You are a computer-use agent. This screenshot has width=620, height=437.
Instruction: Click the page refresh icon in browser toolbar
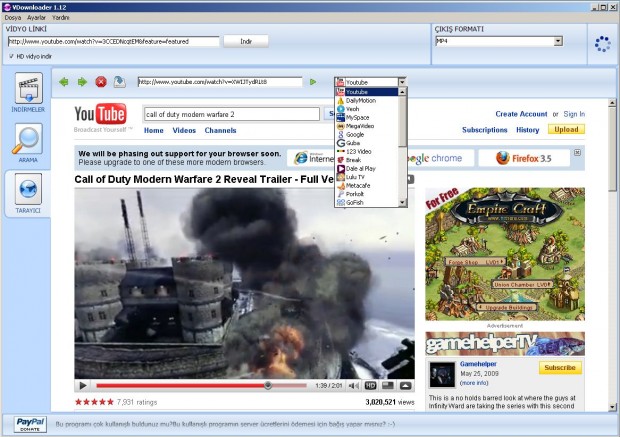(x=119, y=82)
